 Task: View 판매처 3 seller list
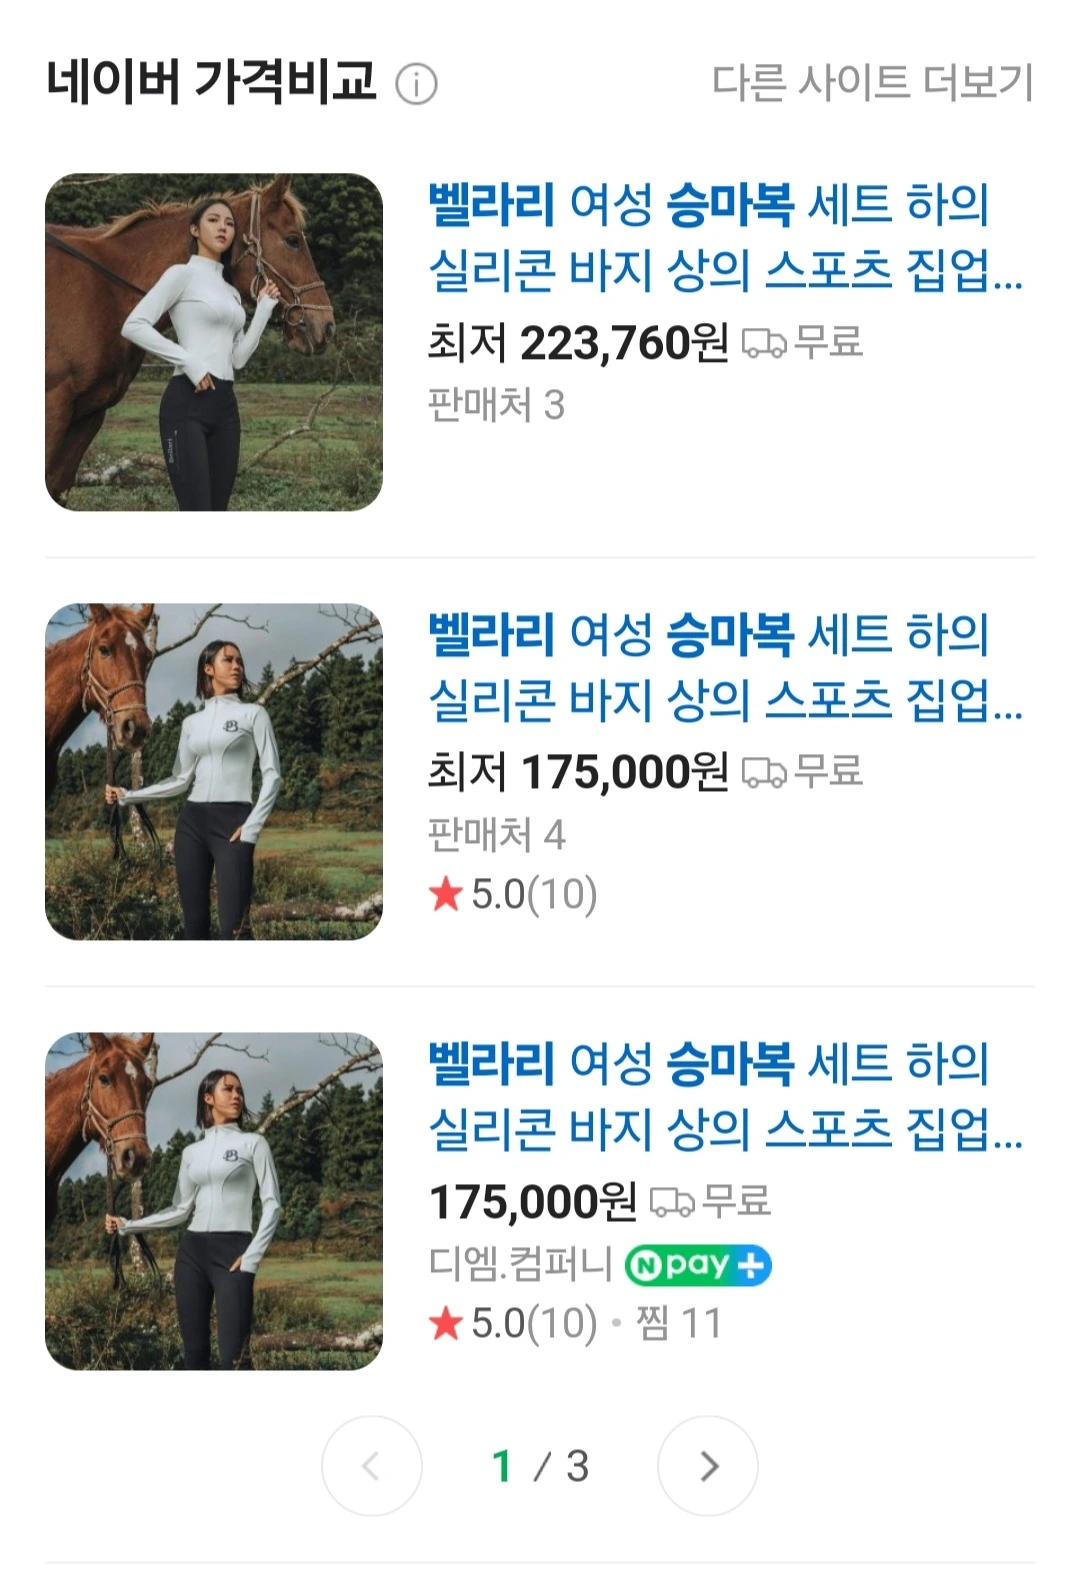[496, 405]
